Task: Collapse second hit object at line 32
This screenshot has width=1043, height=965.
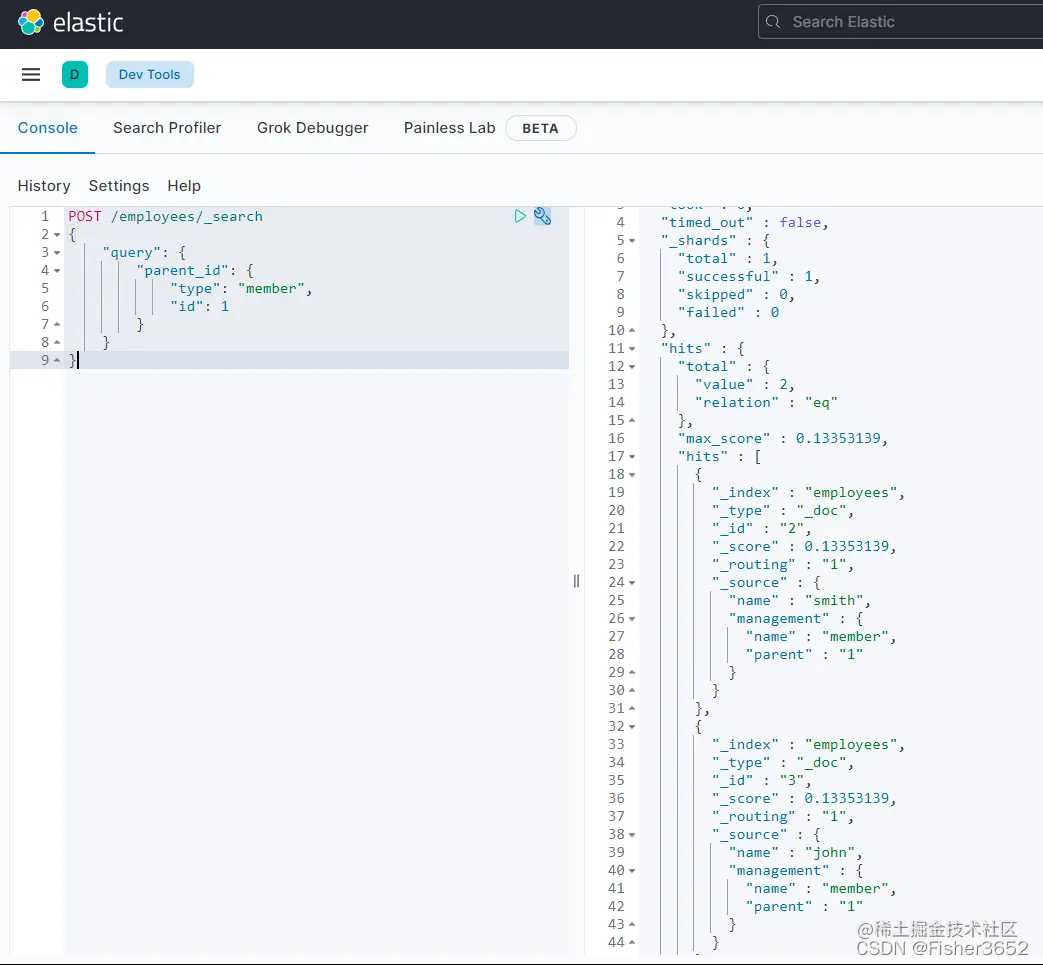Action: pos(632,727)
